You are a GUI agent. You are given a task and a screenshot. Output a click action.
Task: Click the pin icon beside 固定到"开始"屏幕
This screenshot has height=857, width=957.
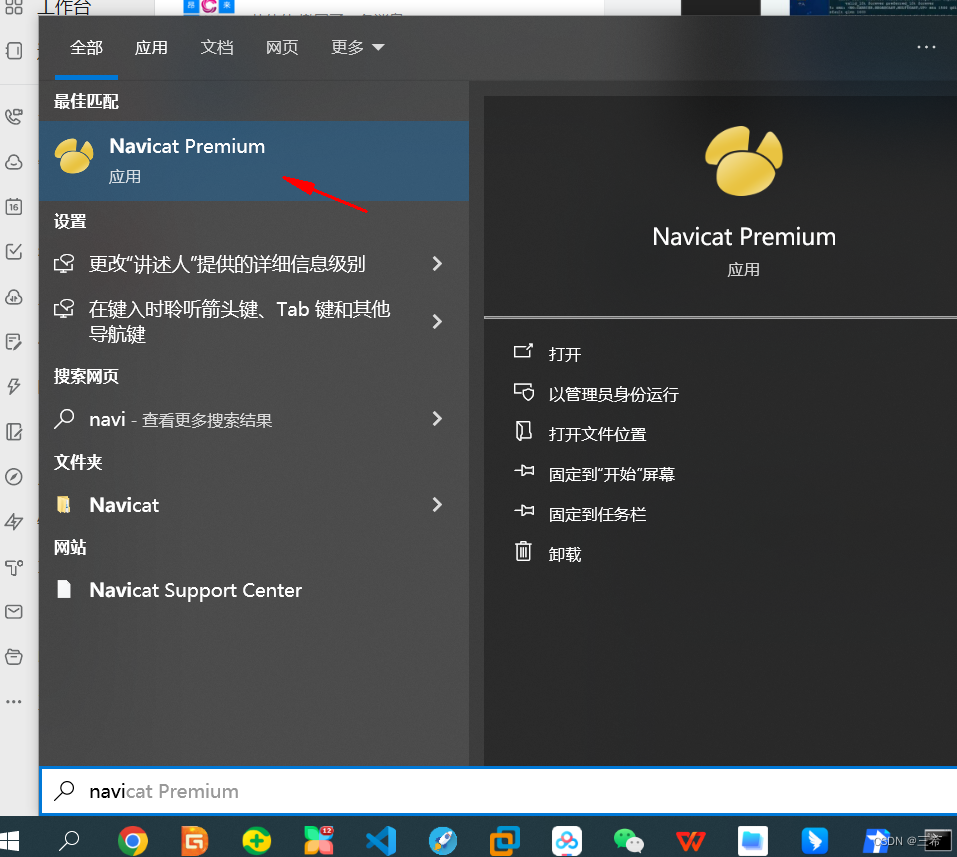[524, 471]
